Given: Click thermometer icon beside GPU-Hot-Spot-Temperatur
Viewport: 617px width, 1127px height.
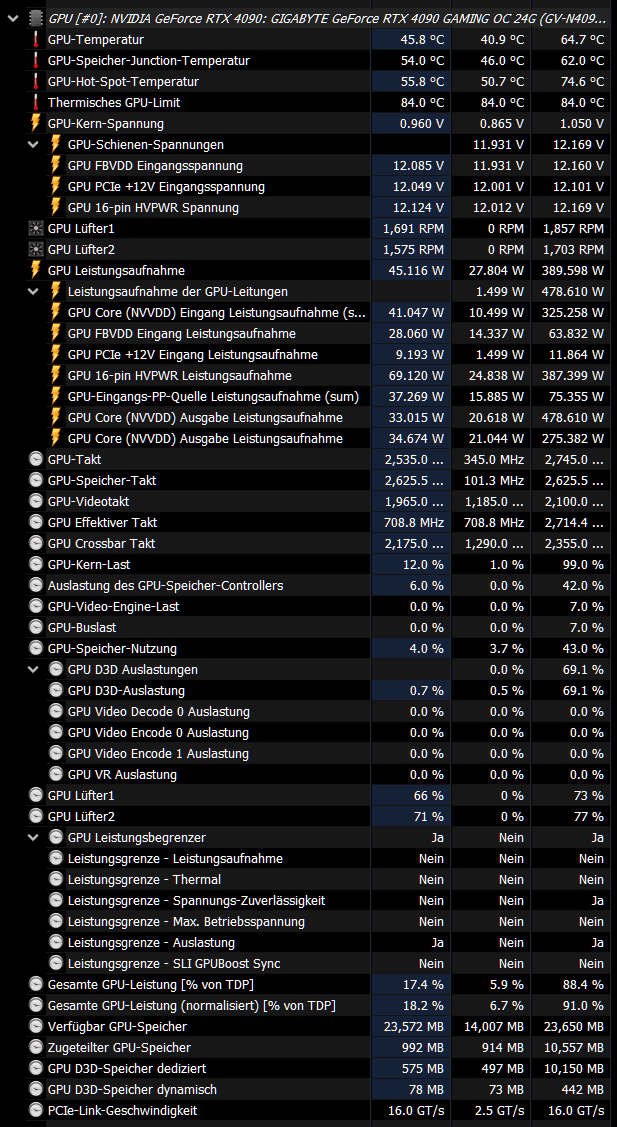Looking at the screenshot, I should point(35,81).
